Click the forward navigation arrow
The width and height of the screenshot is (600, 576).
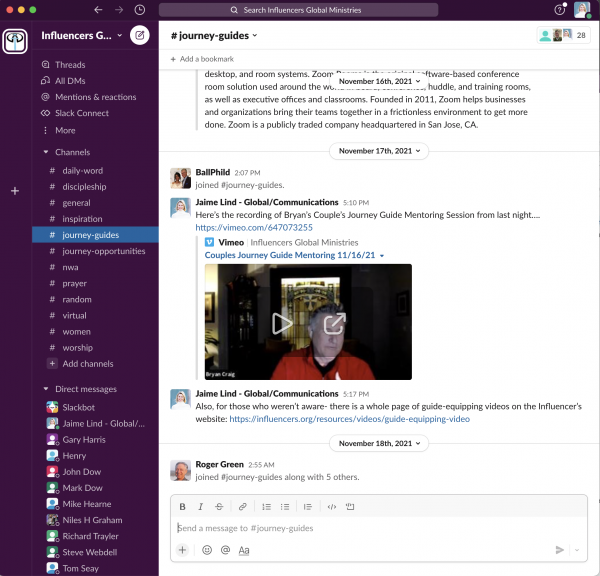pyautogui.click(x=119, y=10)
